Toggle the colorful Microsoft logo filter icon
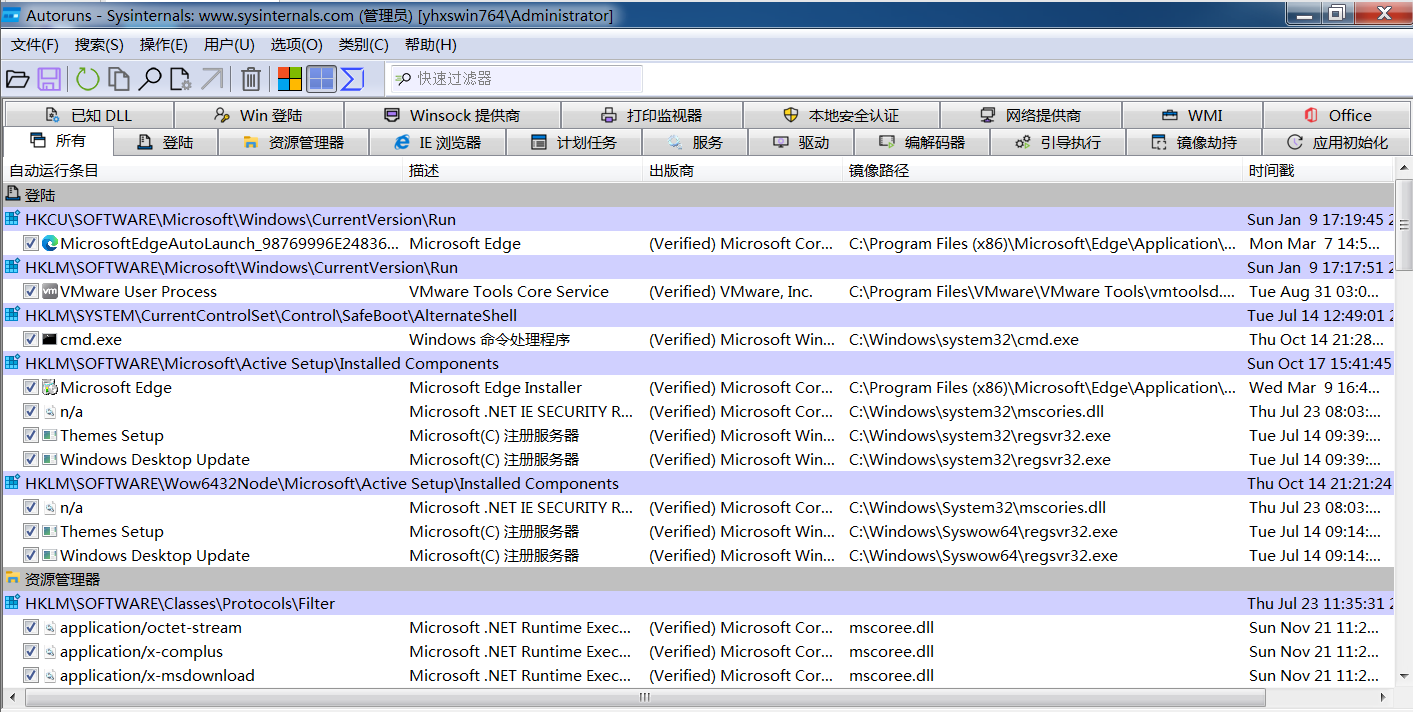The width and height of the screenshot is (1413, 712). (290, 79)
